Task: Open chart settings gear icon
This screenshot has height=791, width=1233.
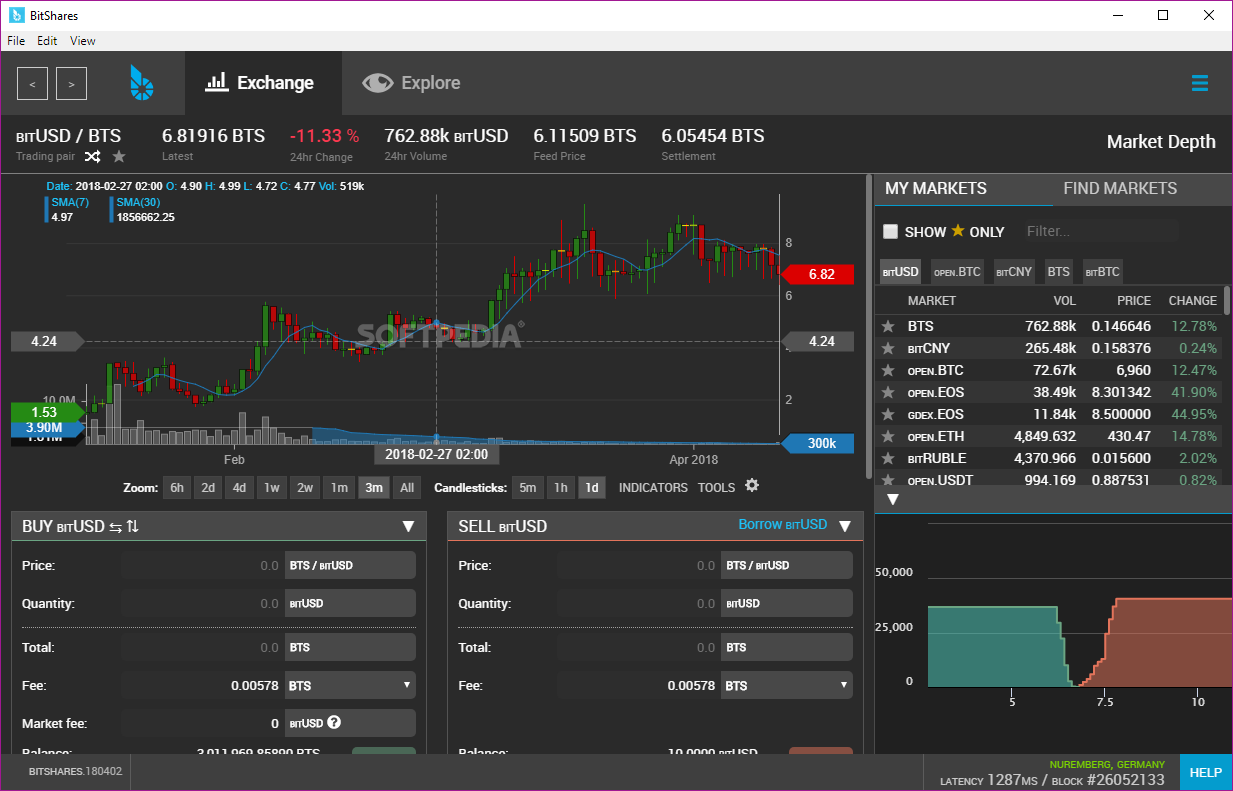Action: [752, 485]
